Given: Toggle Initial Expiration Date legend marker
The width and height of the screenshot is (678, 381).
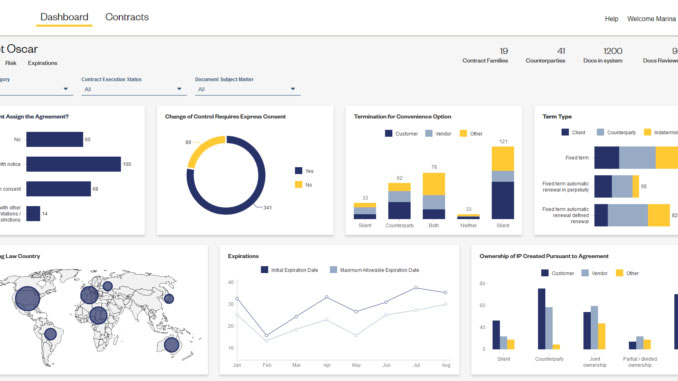Looking at the screenshot, I should coord(265,270).
